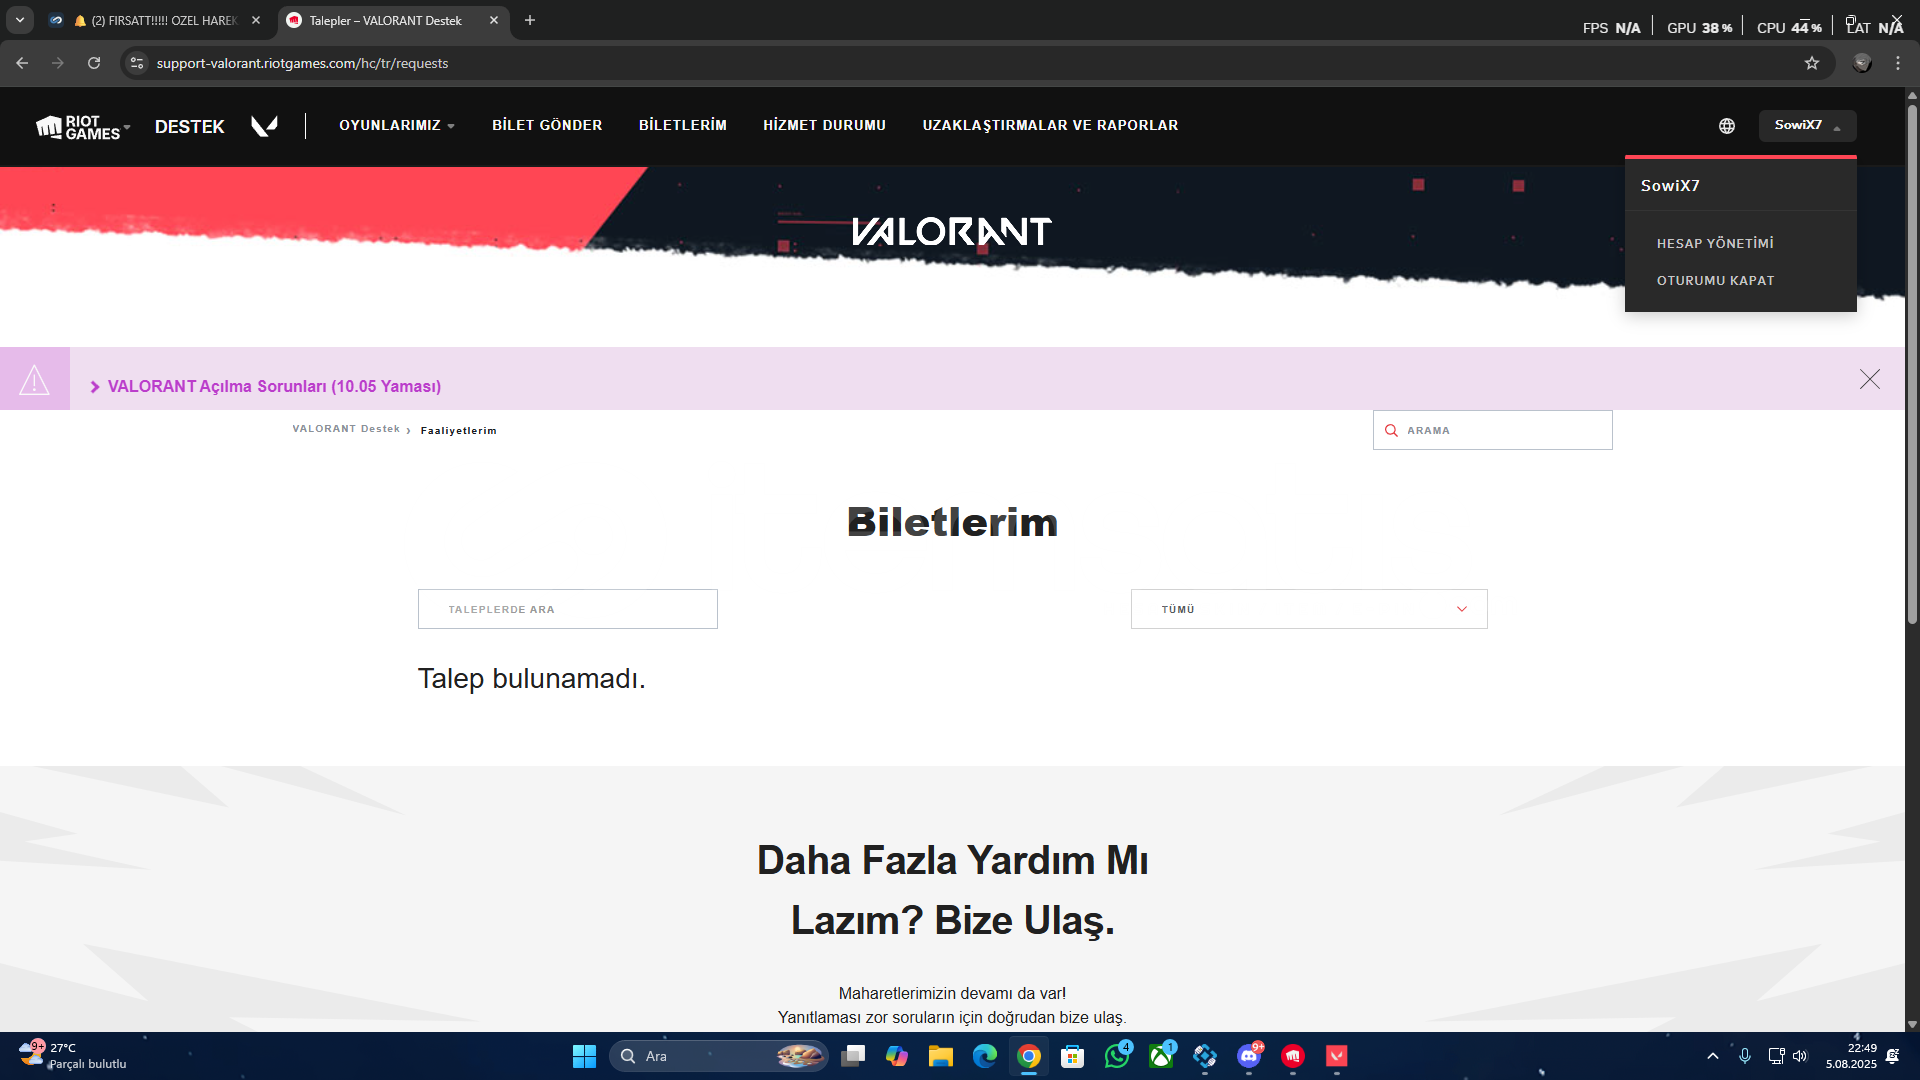Open Task View on taskbar
Screen dimensions: 1920x1080
pos(853,1056)
